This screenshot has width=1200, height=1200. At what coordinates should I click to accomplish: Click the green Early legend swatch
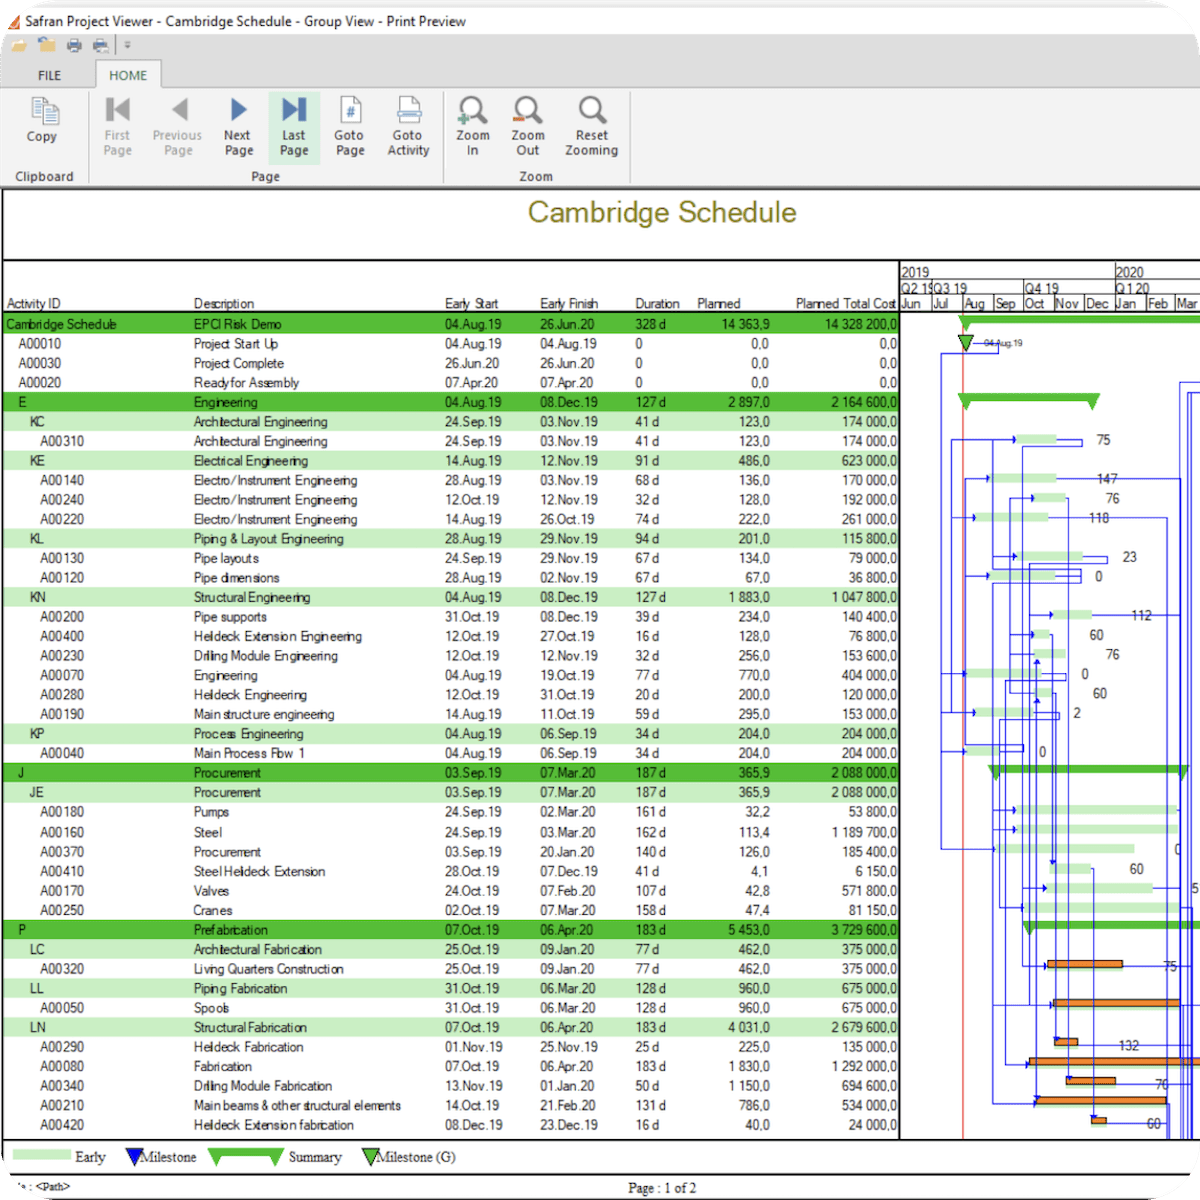[x=42, y=1157]
